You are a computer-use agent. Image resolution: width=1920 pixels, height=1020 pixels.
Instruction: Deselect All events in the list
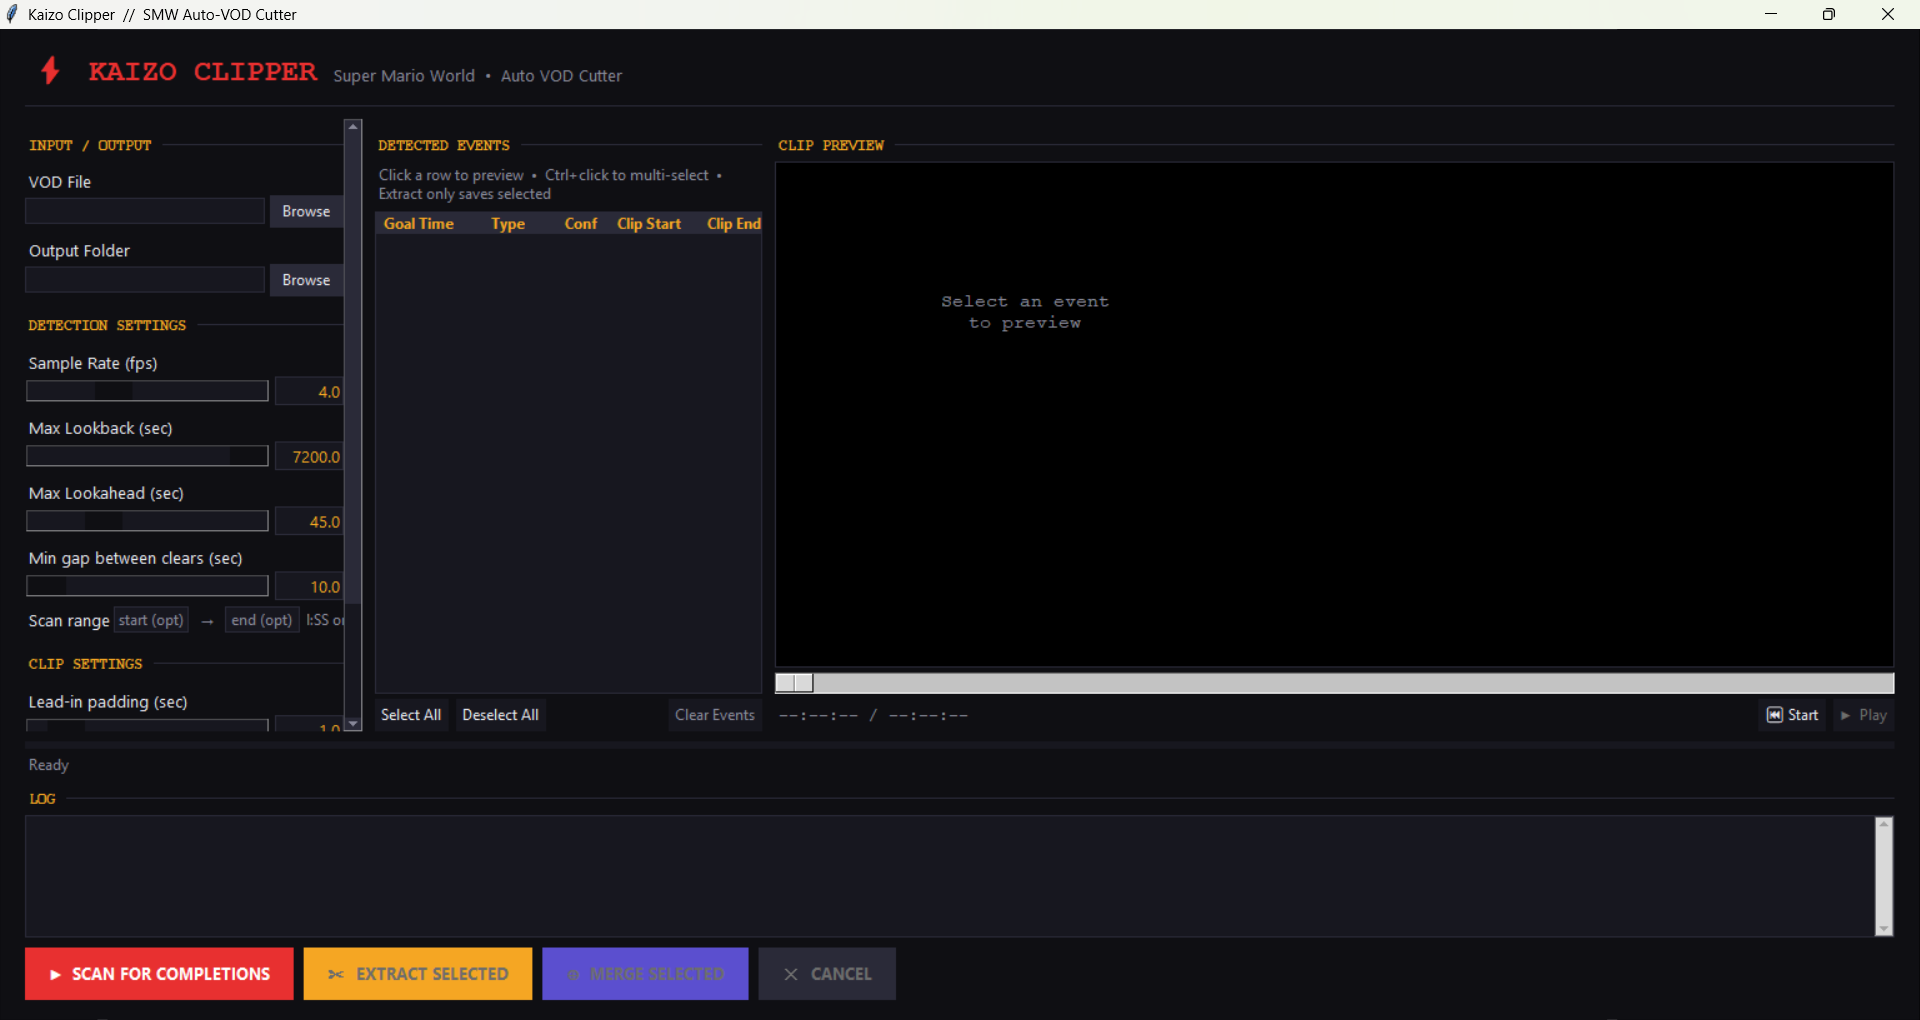click(x=500, y=714)
